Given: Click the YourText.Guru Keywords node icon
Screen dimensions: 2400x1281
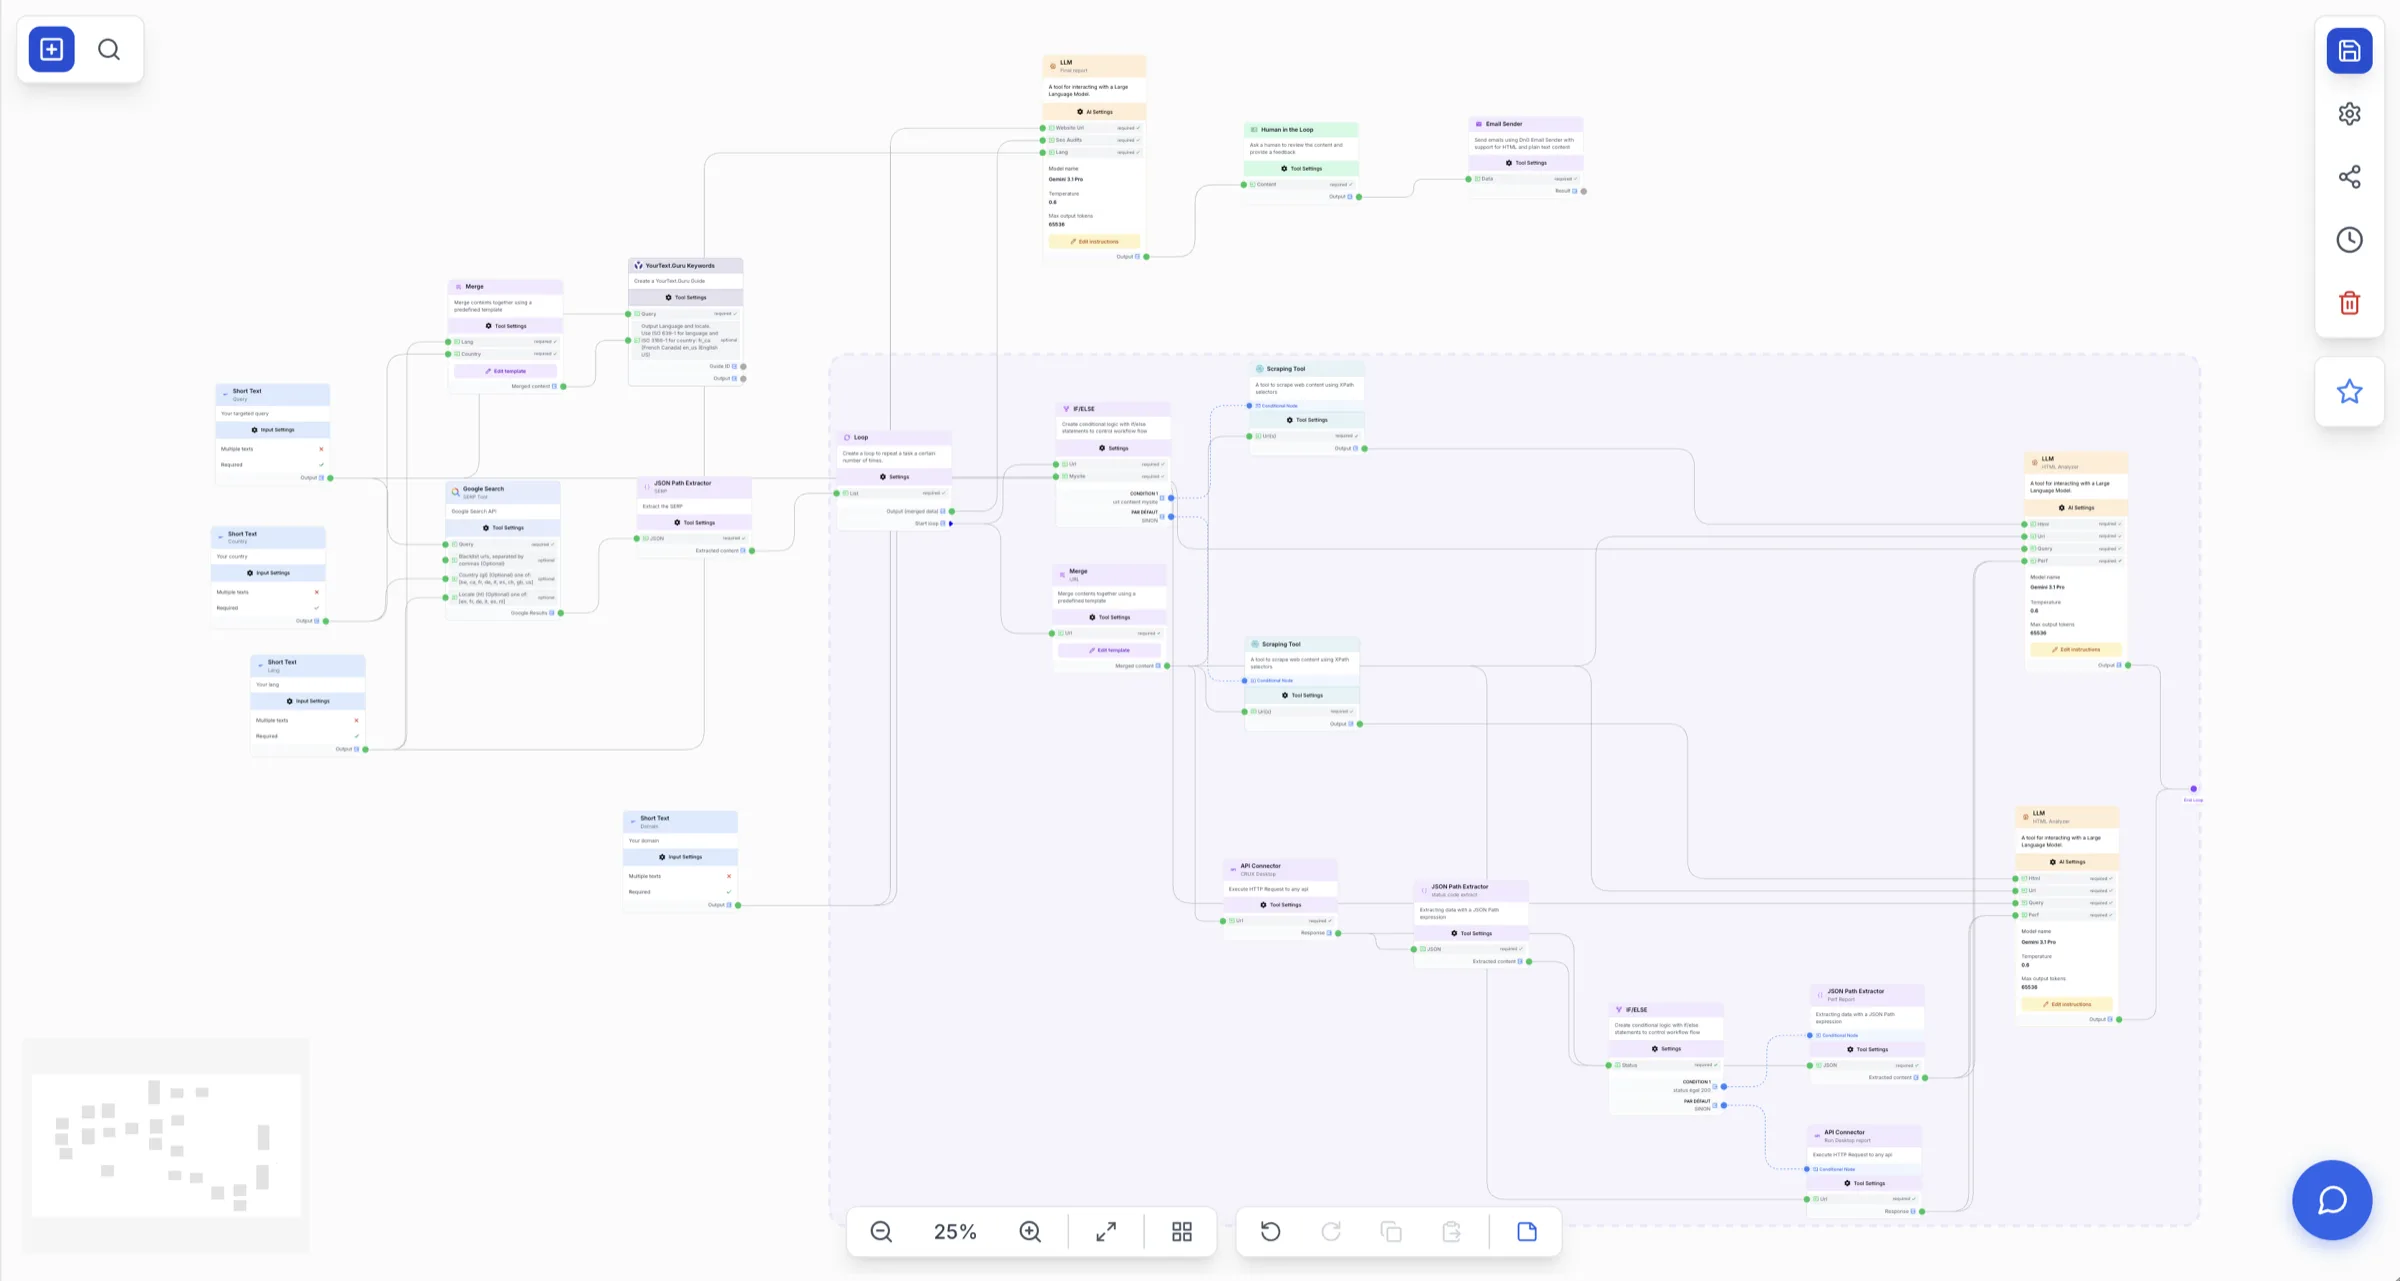Looking at the screenshot, I should tap(638, 266).
